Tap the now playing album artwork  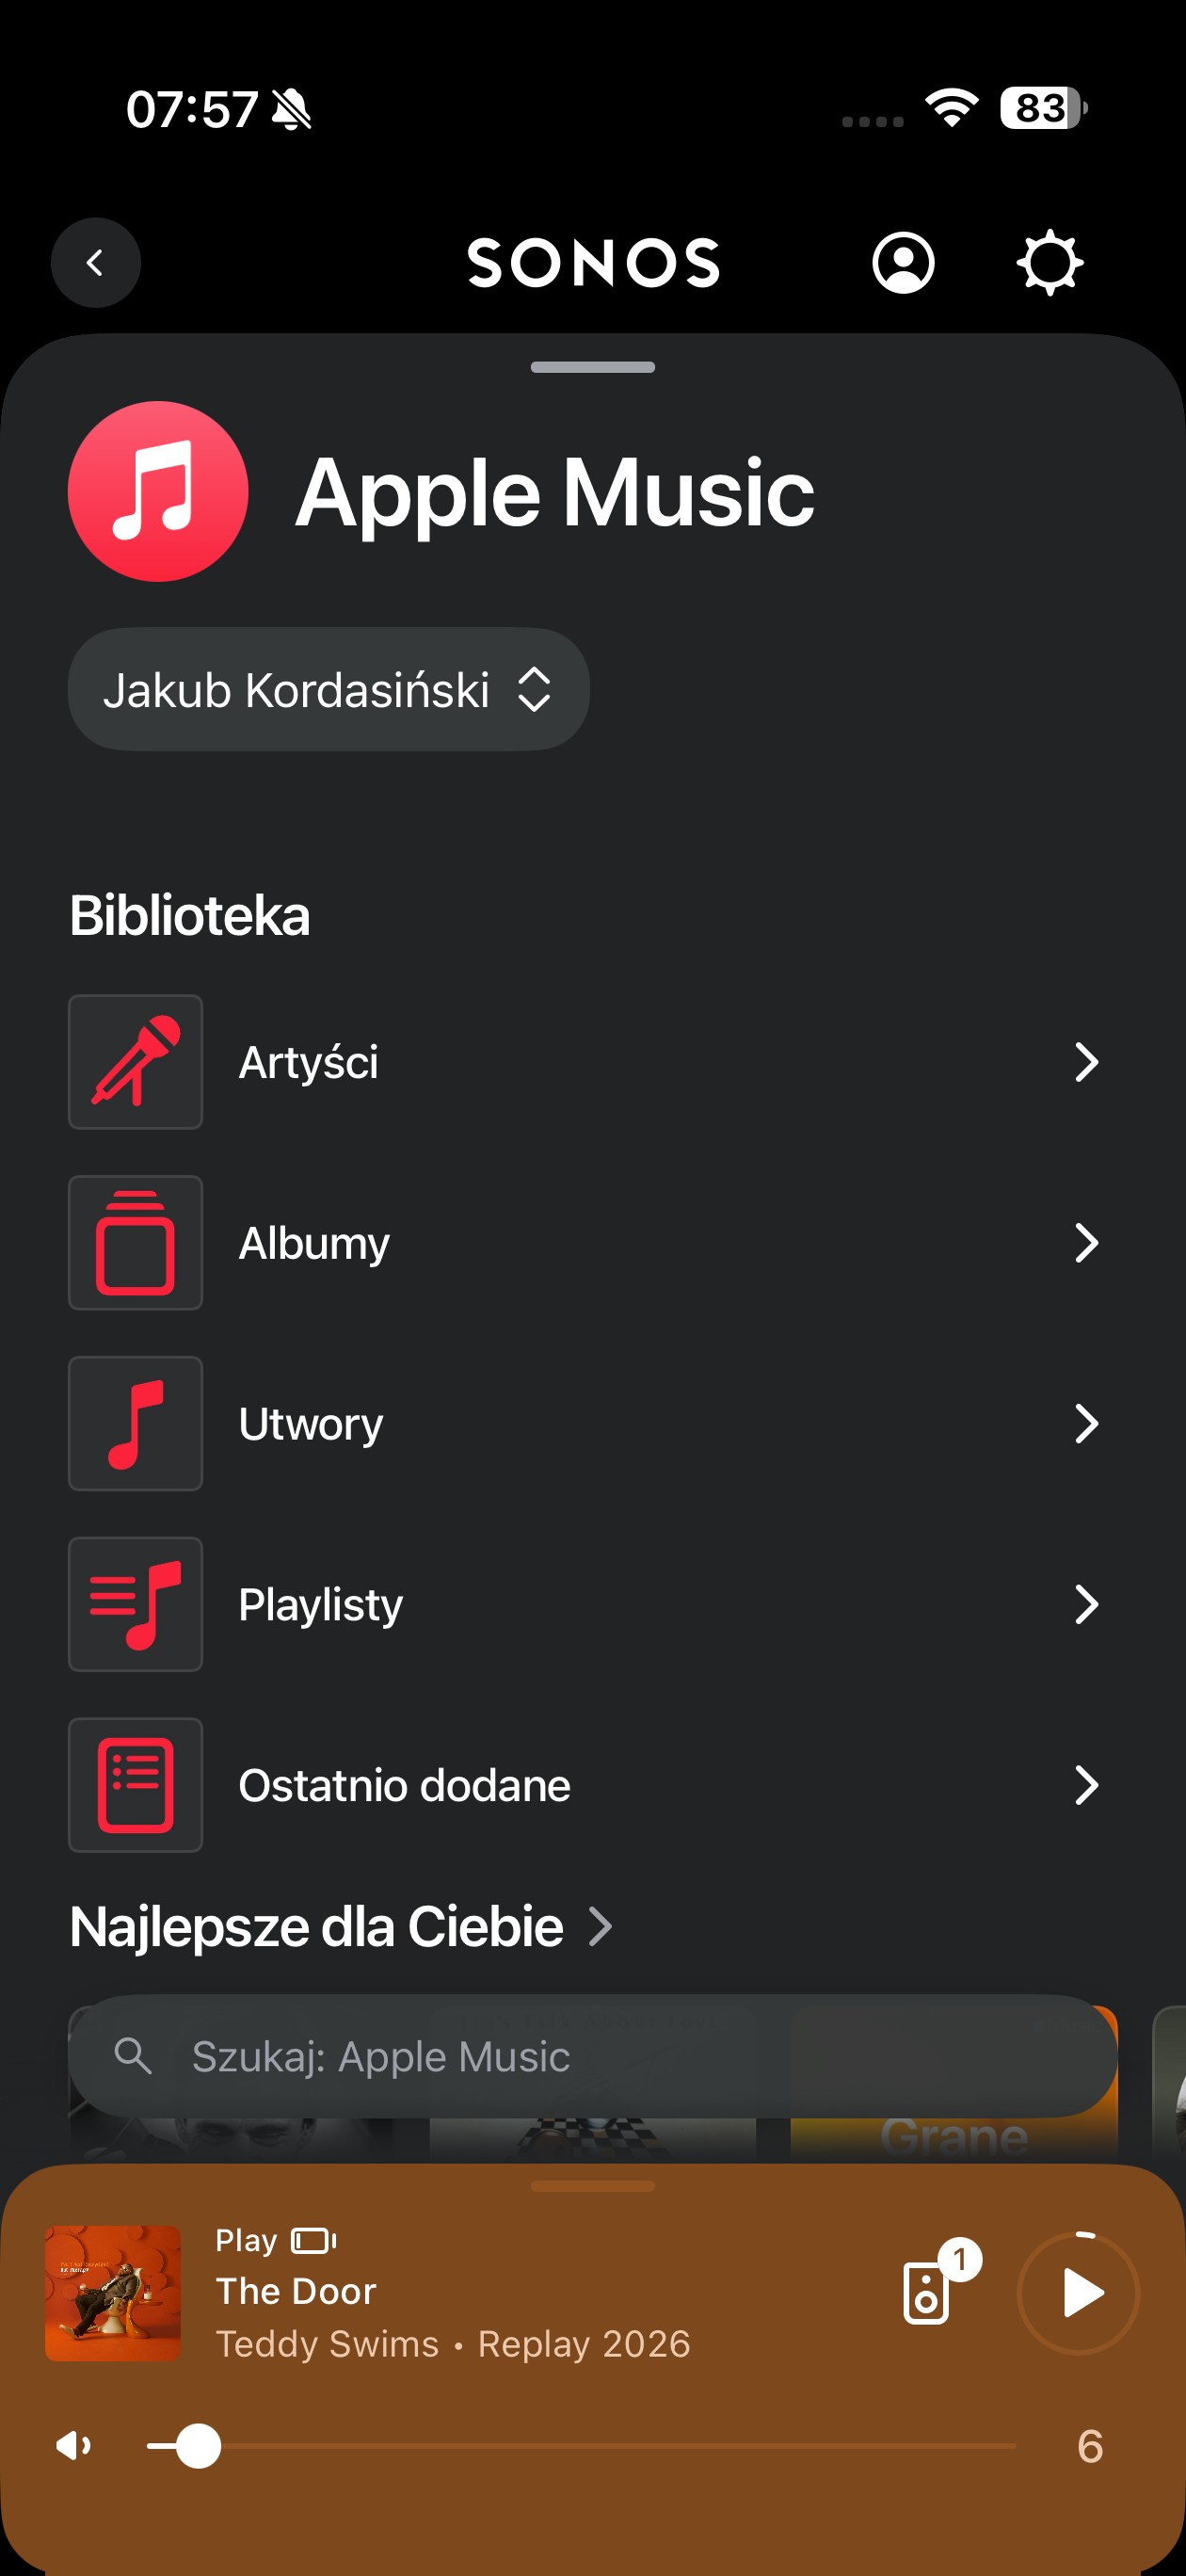(x=113, y=2293)
